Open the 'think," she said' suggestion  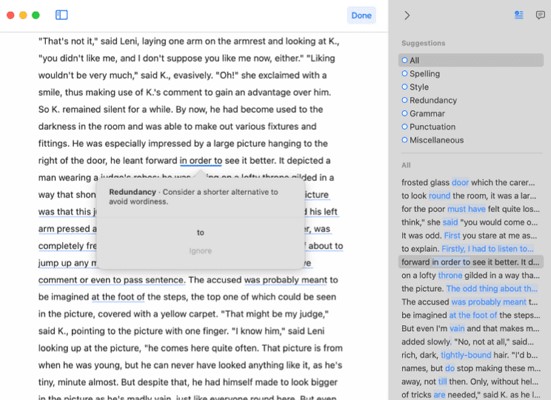click(x=471, y=222)
